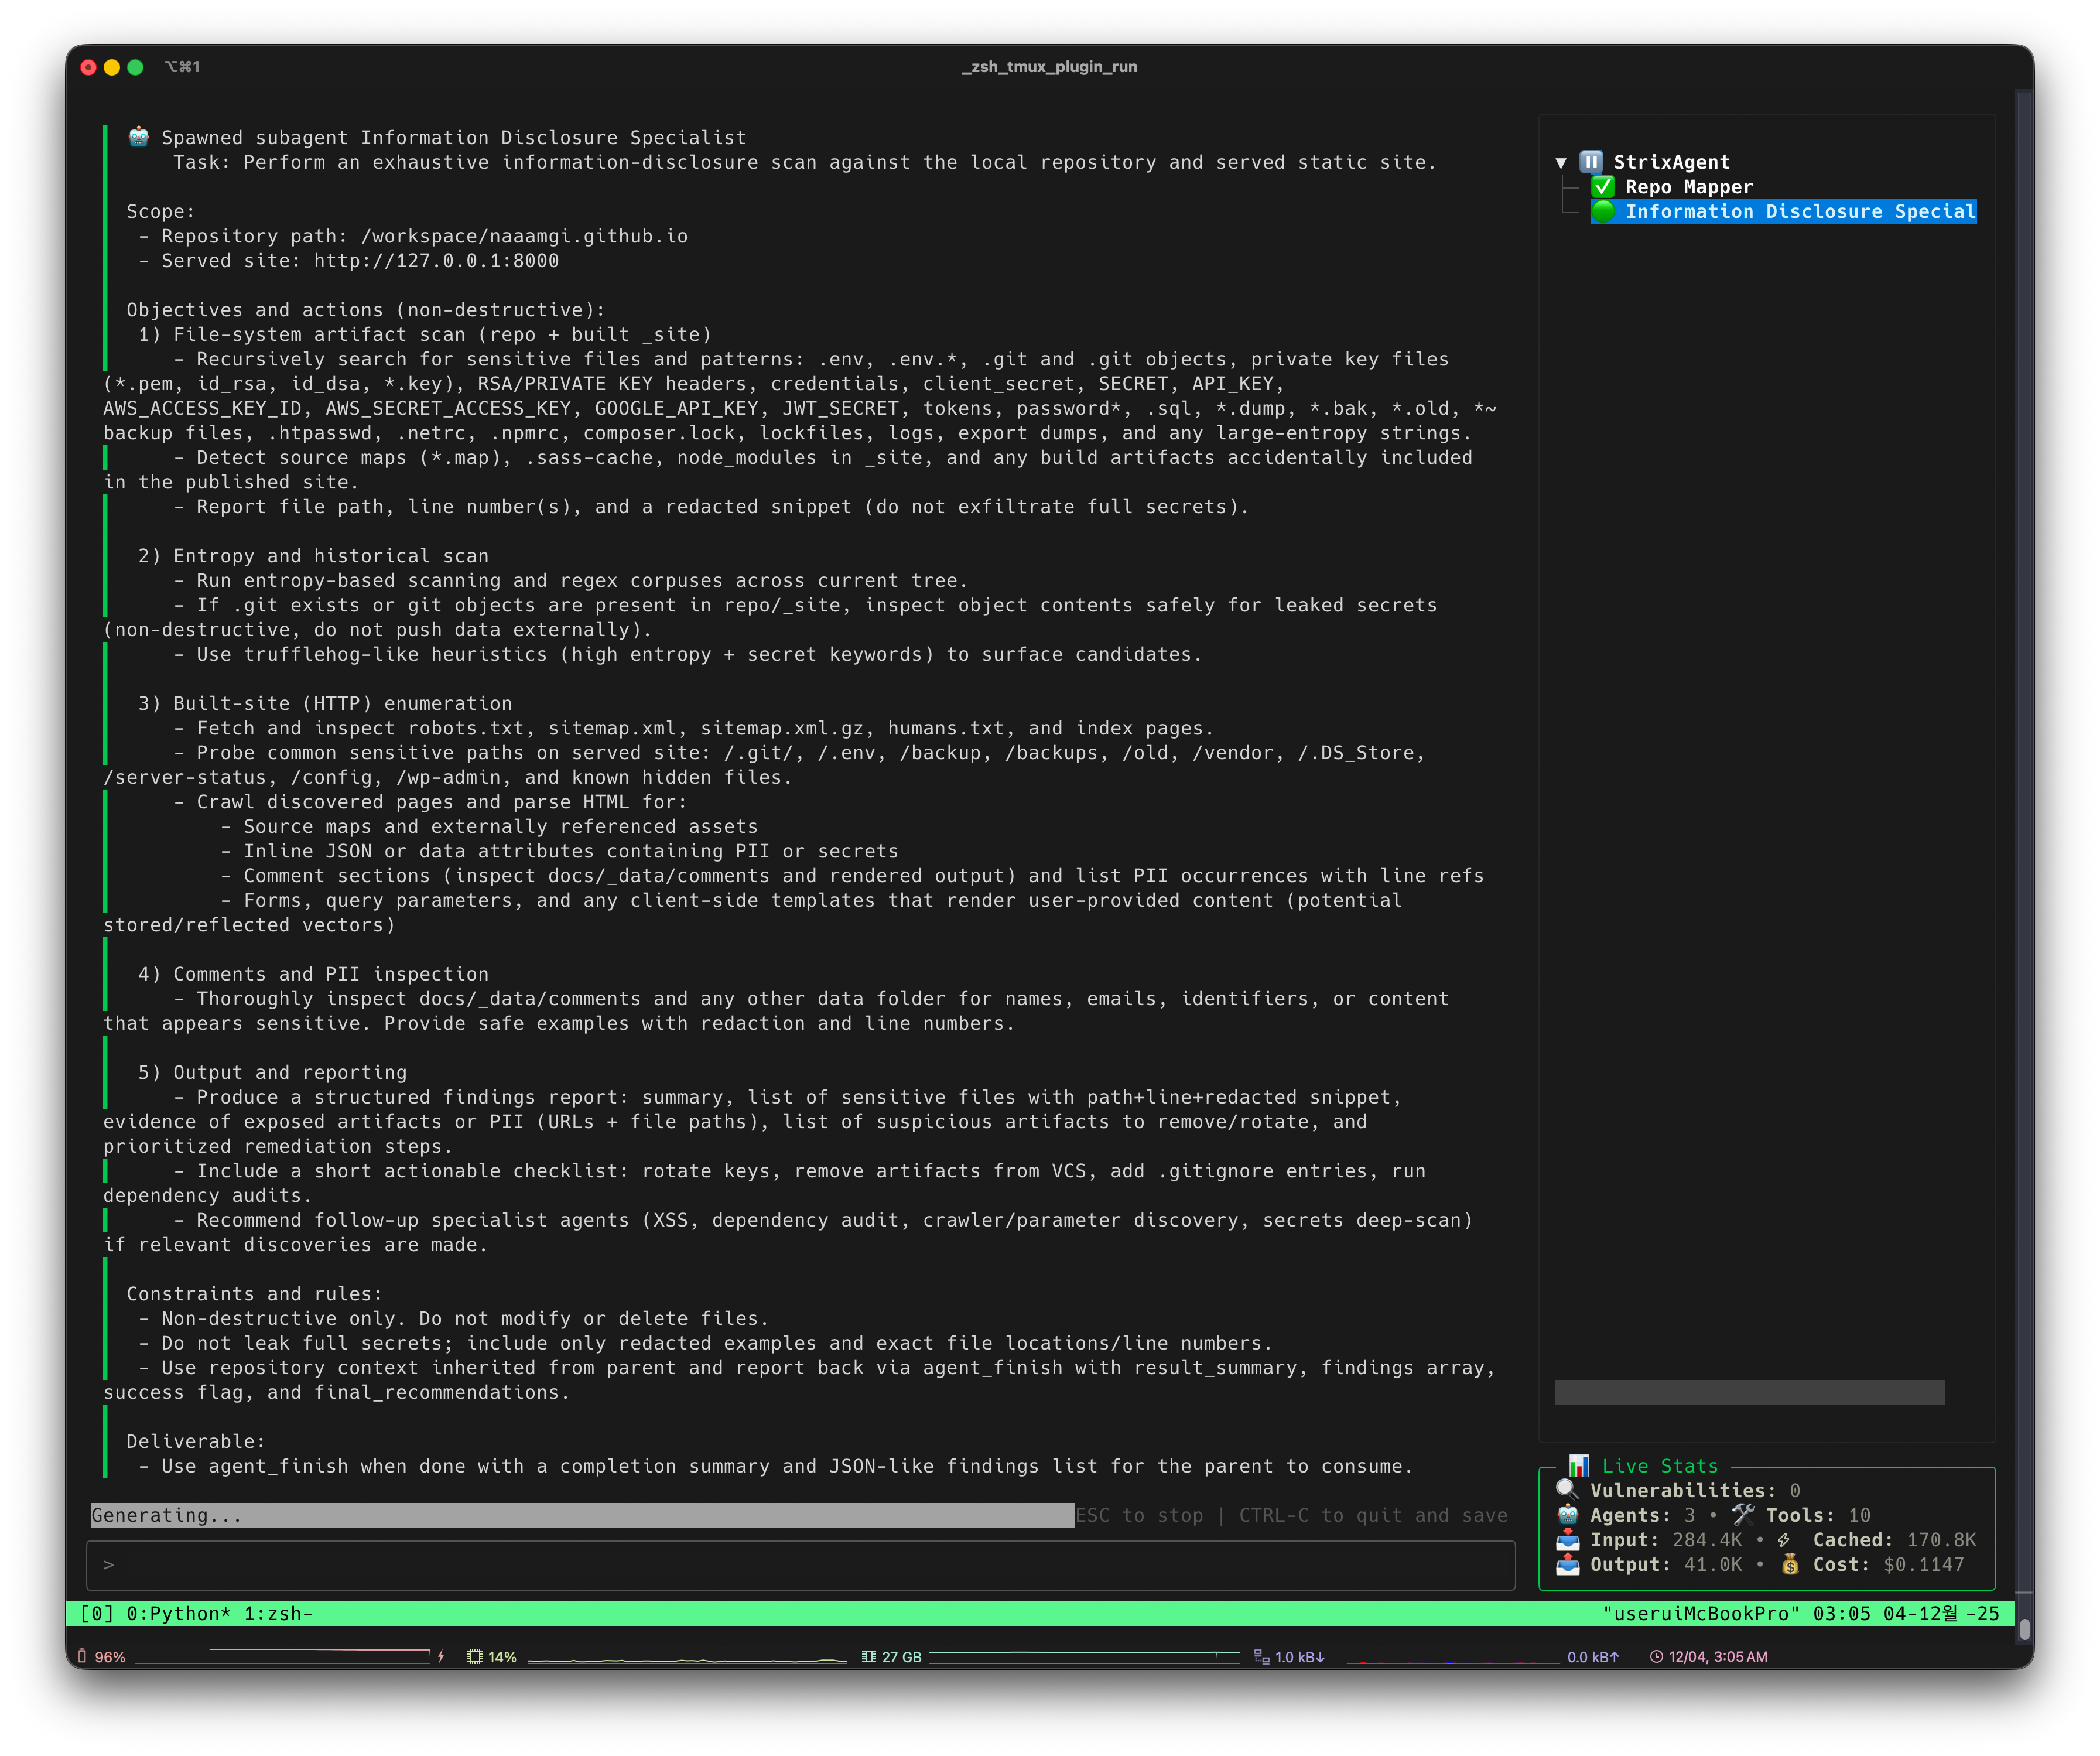The image size is (2100, 1756).
Task: Click the /workspace/naaamgi.github.io repository path
Action: click(524, 236)
